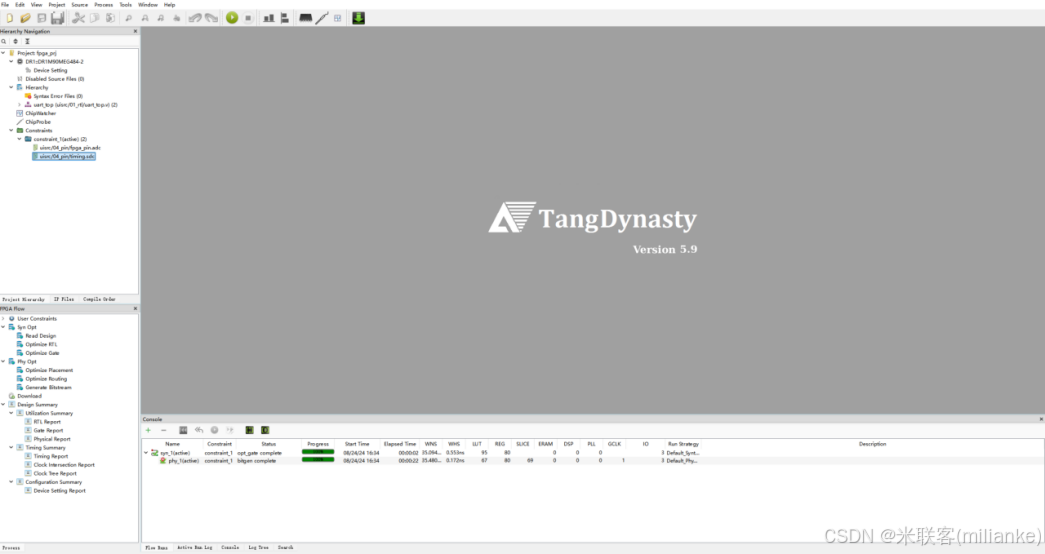Click the Redo arrow toolbar icon

click(211, 18)
